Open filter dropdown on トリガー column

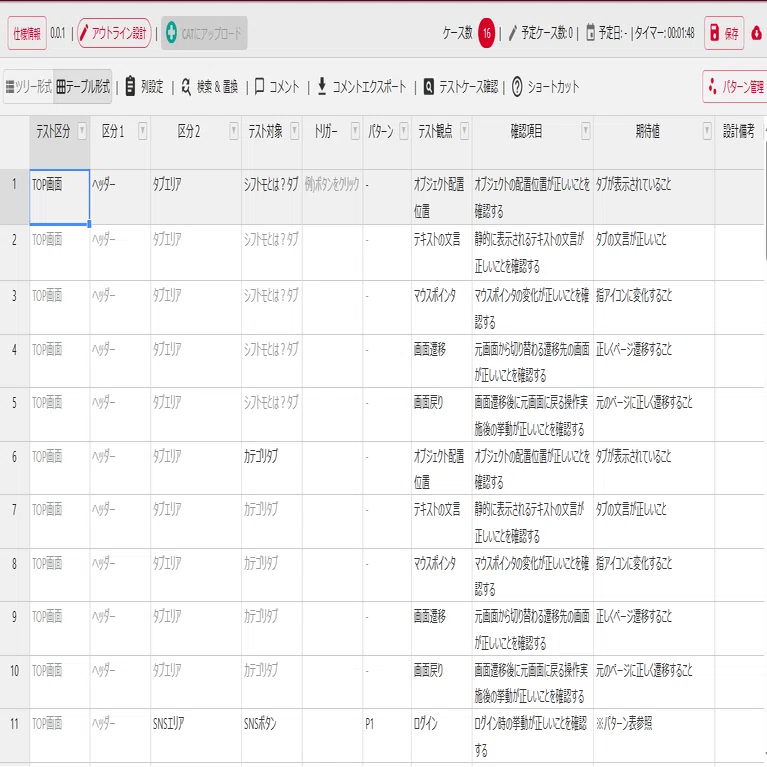tap(355, 131)
